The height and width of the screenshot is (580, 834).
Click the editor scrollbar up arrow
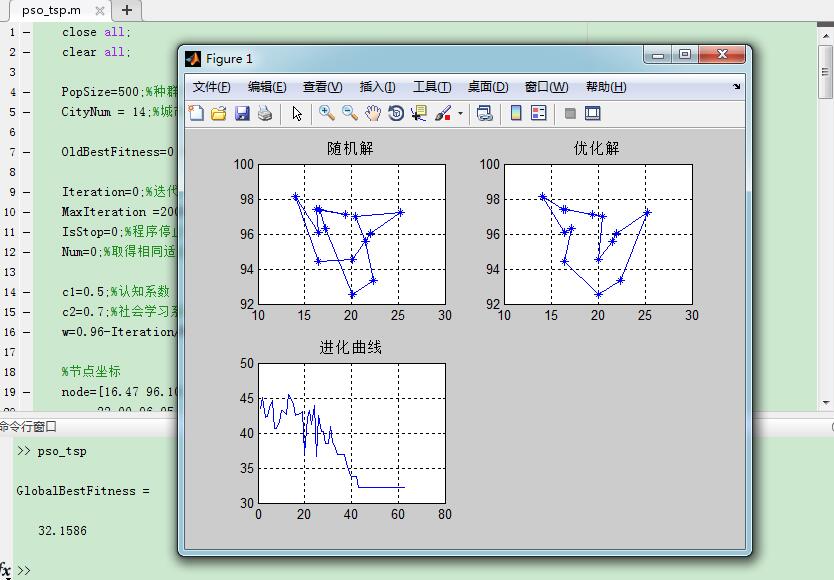[825, 35]
